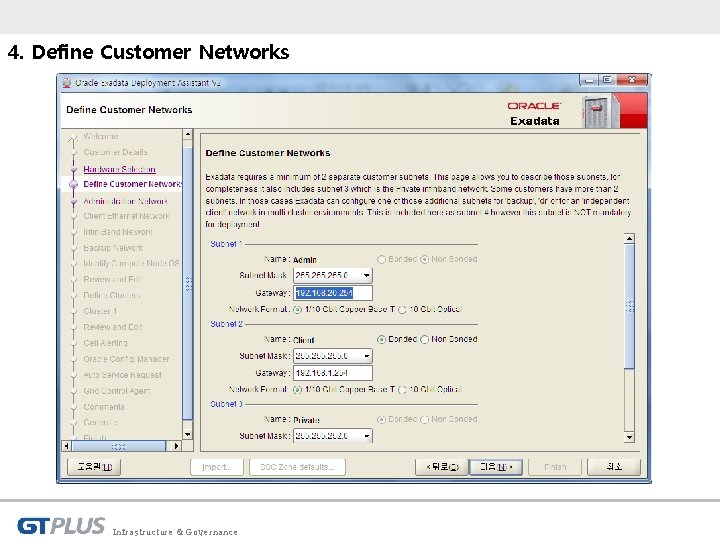720x540 pixels.
Task: Click sidebar horizontal scroll left arrow
Action: 67,446
